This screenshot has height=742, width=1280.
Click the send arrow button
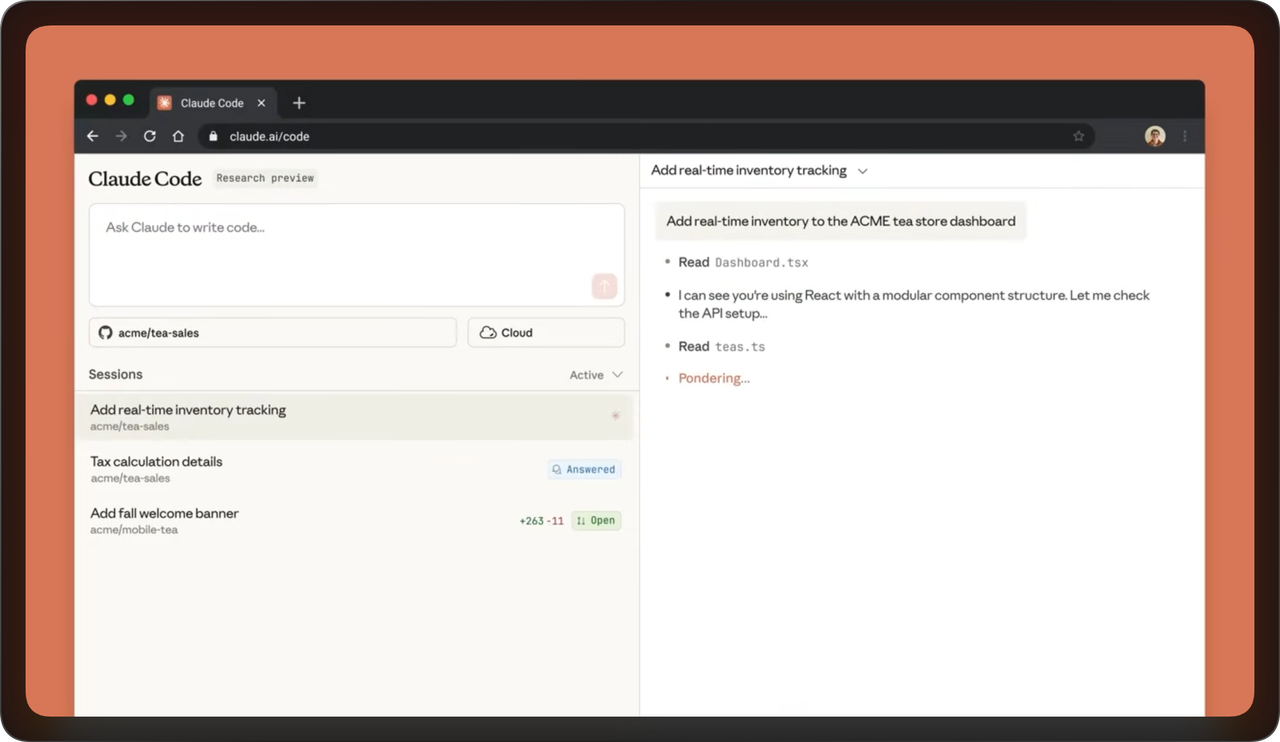click(x=604, y=286)
